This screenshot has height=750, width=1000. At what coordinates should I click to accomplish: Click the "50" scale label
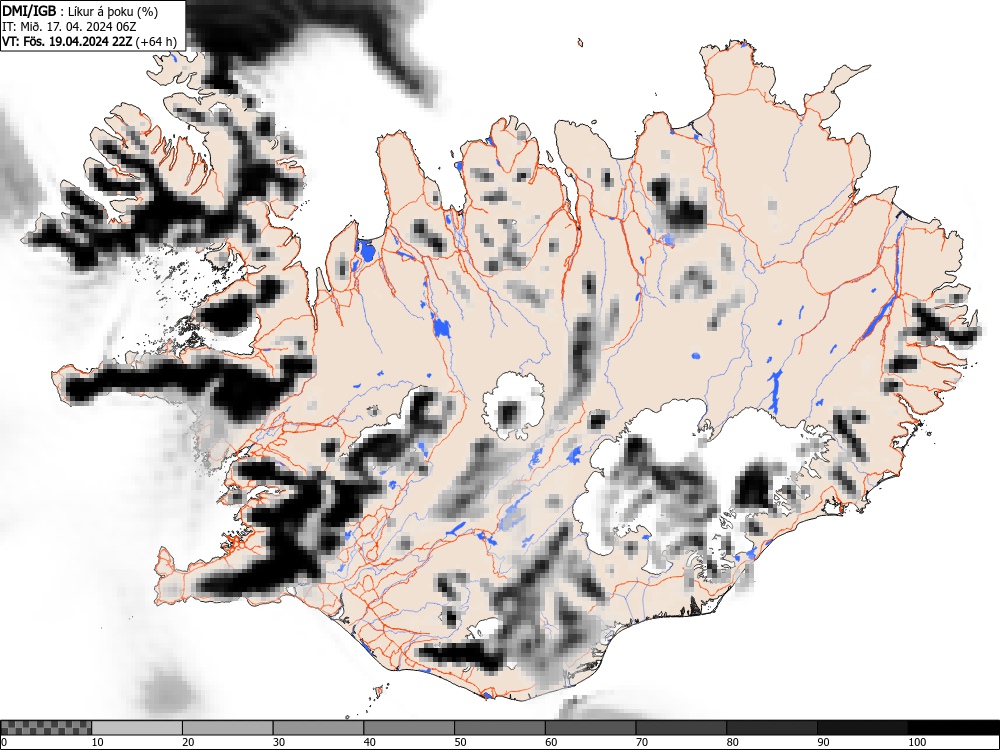459,742
